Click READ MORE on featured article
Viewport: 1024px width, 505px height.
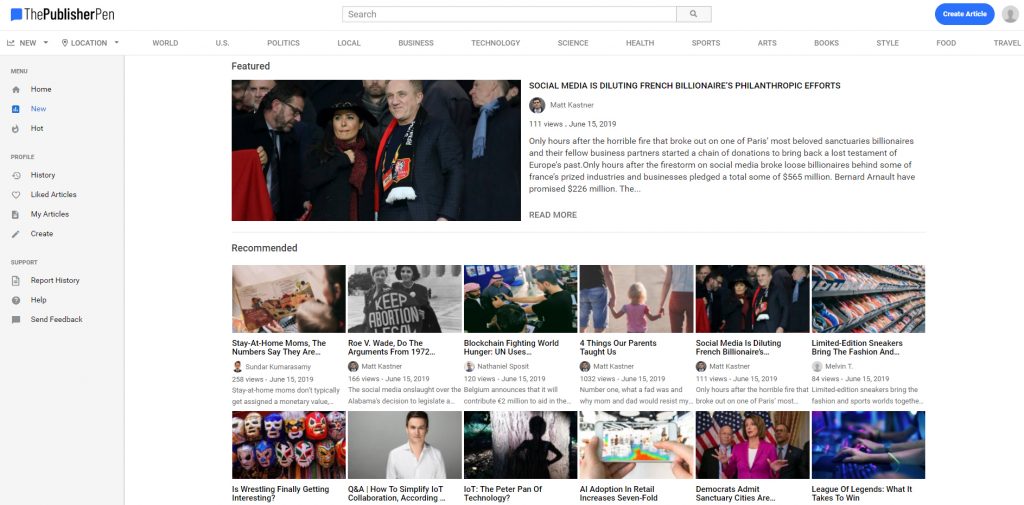553,215
